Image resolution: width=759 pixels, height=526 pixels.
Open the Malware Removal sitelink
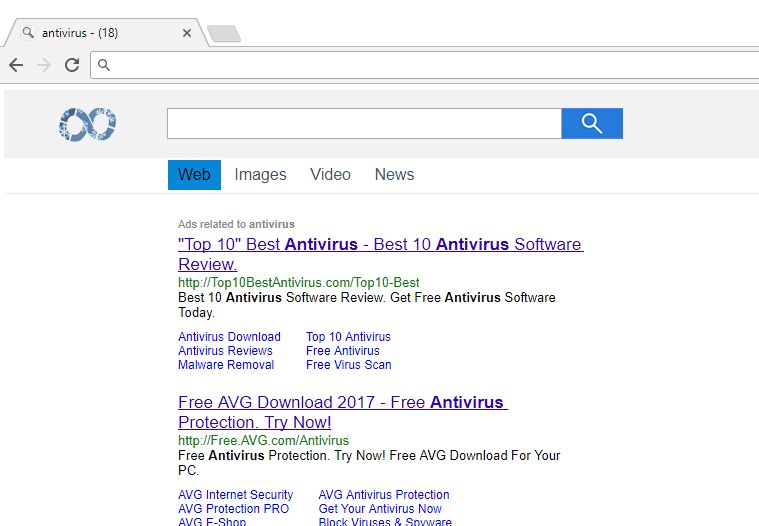tap(226, 365)
